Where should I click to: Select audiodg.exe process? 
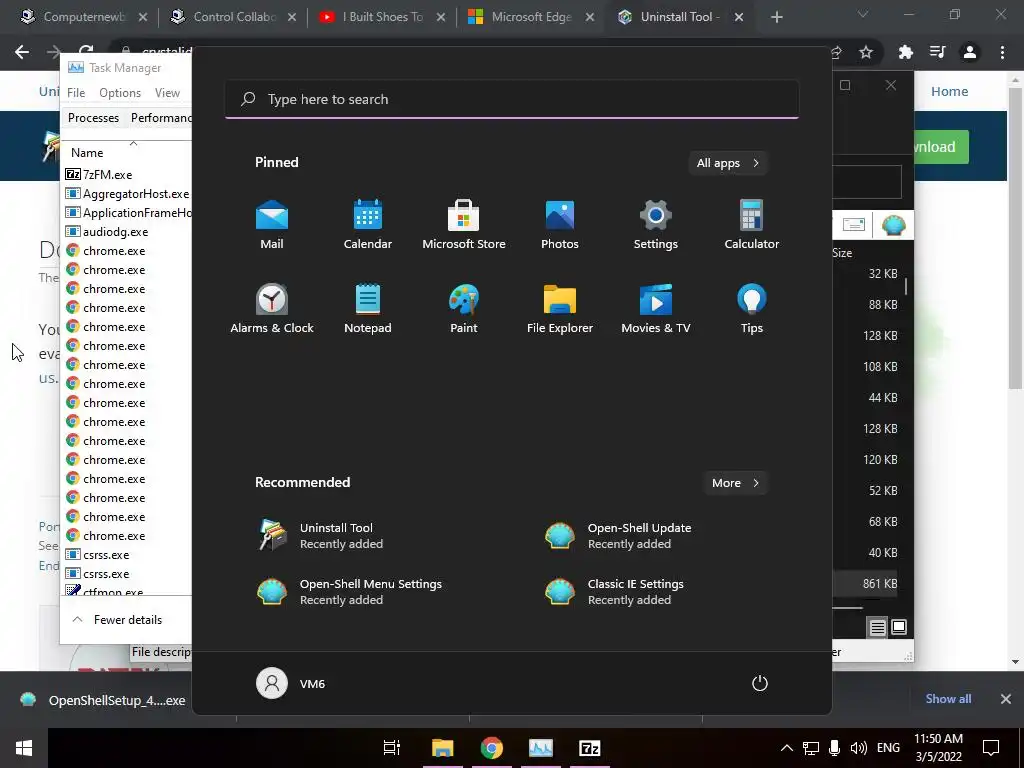(x=128, y=232)
